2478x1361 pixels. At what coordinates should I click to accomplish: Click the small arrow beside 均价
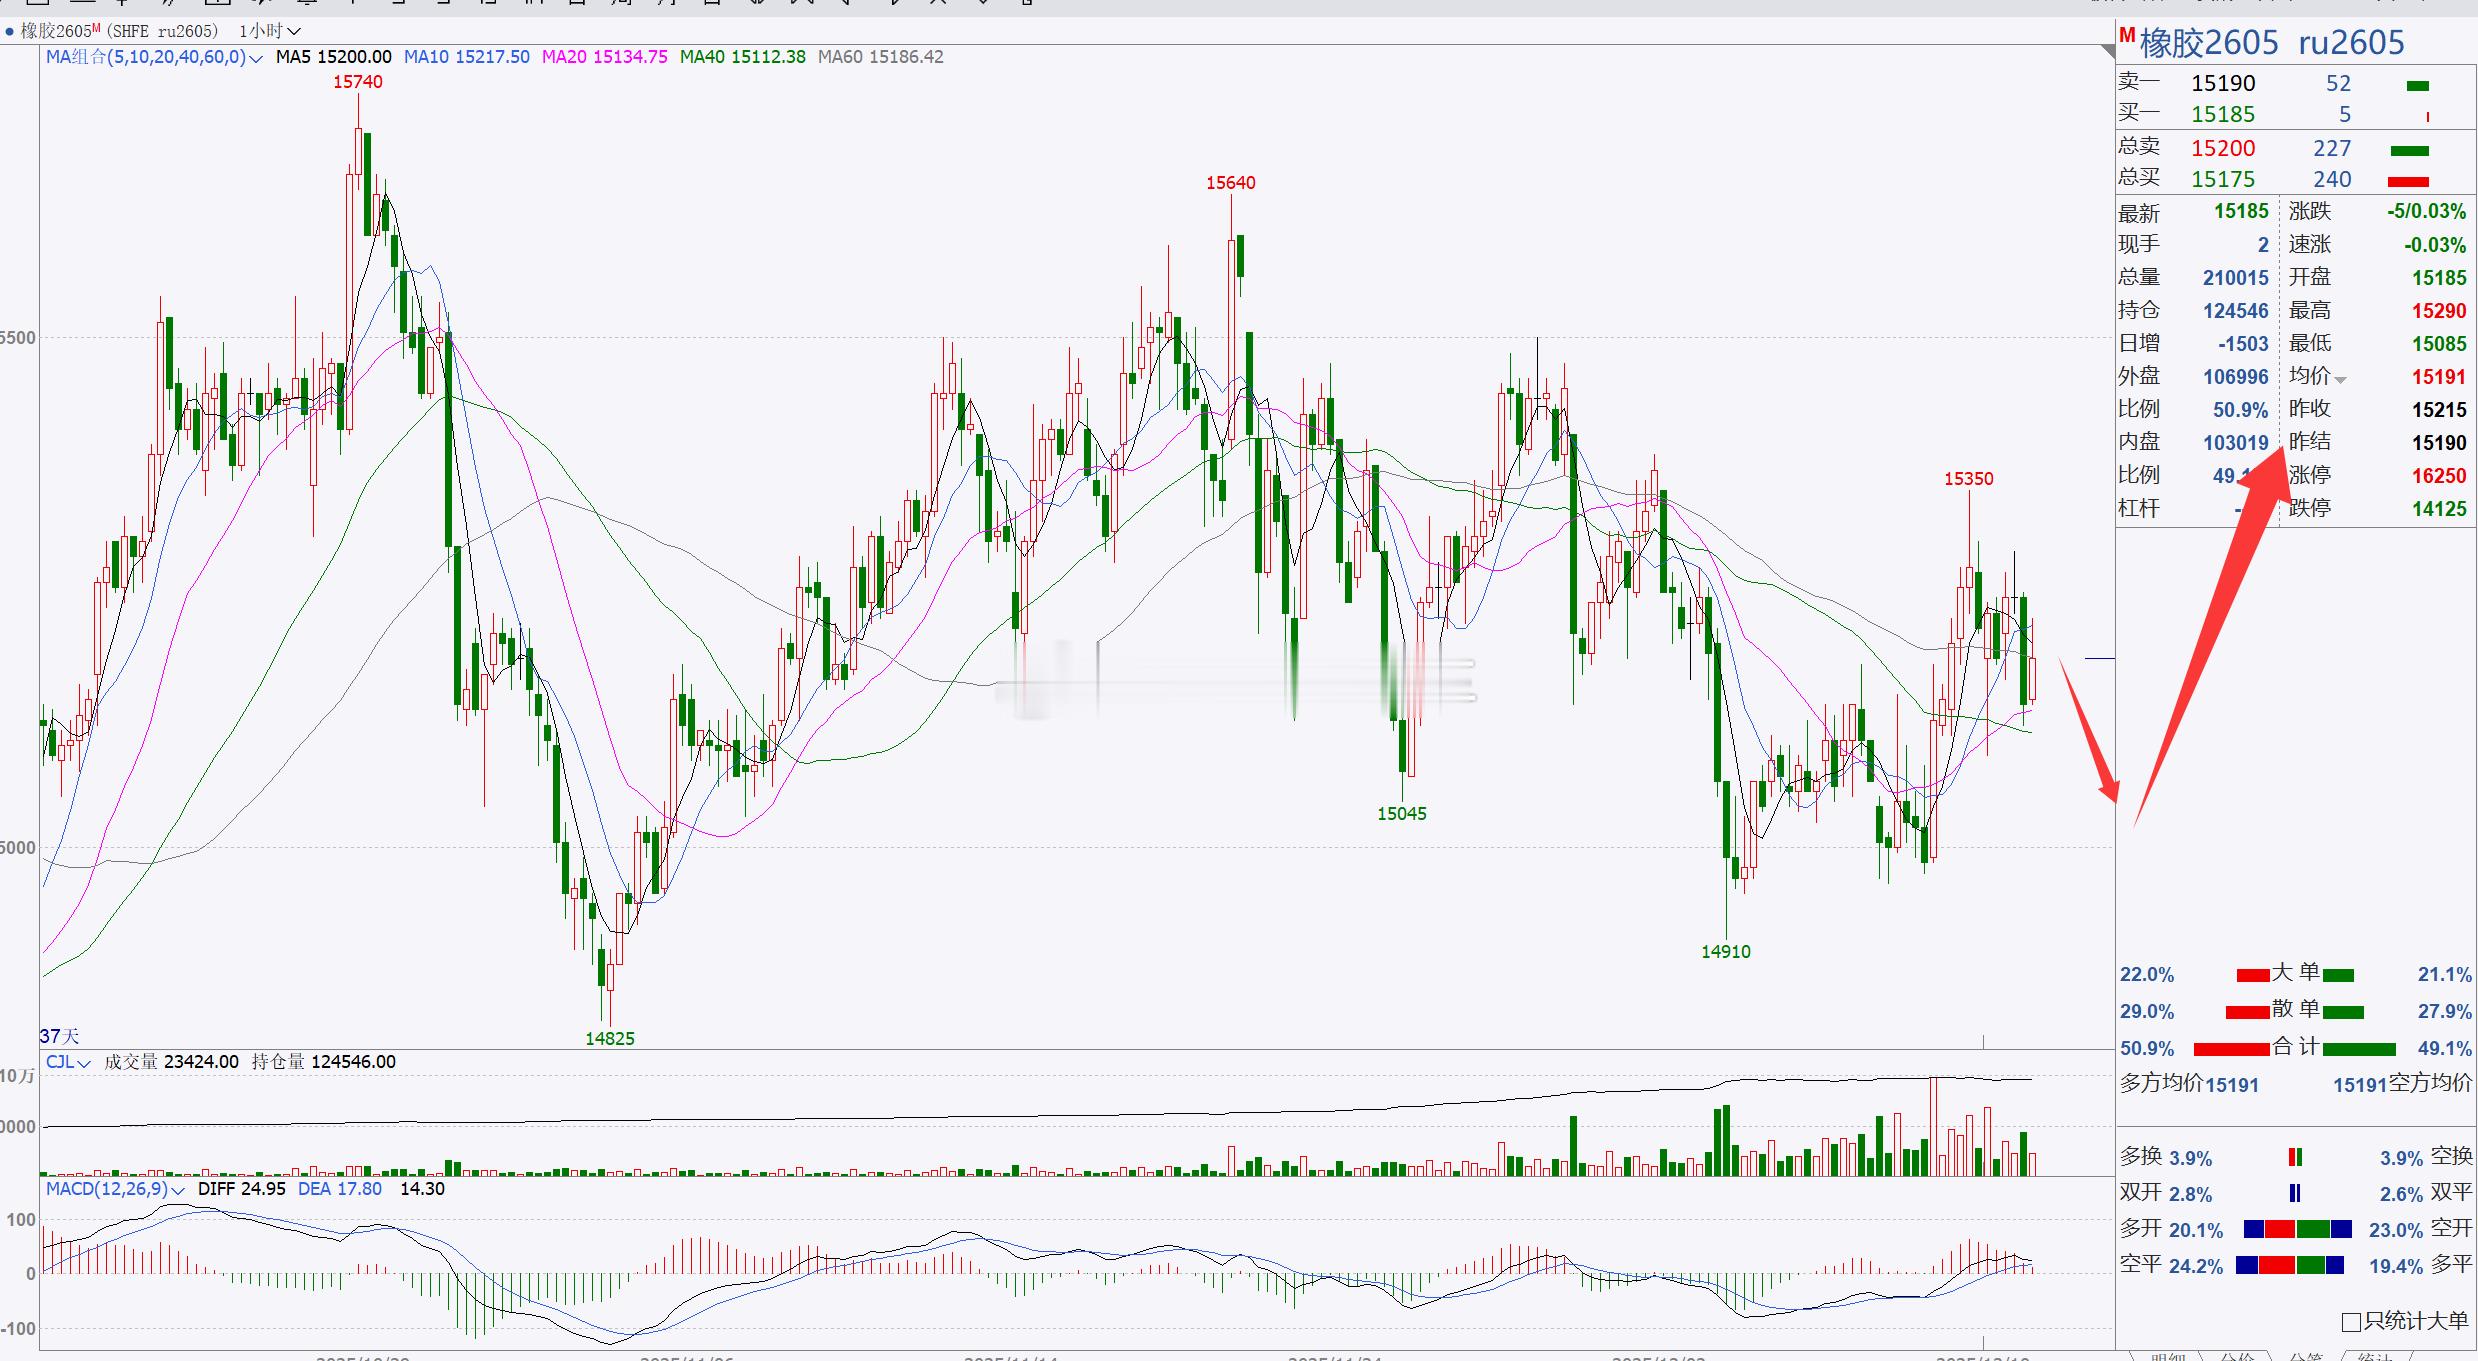point(2341,380)
